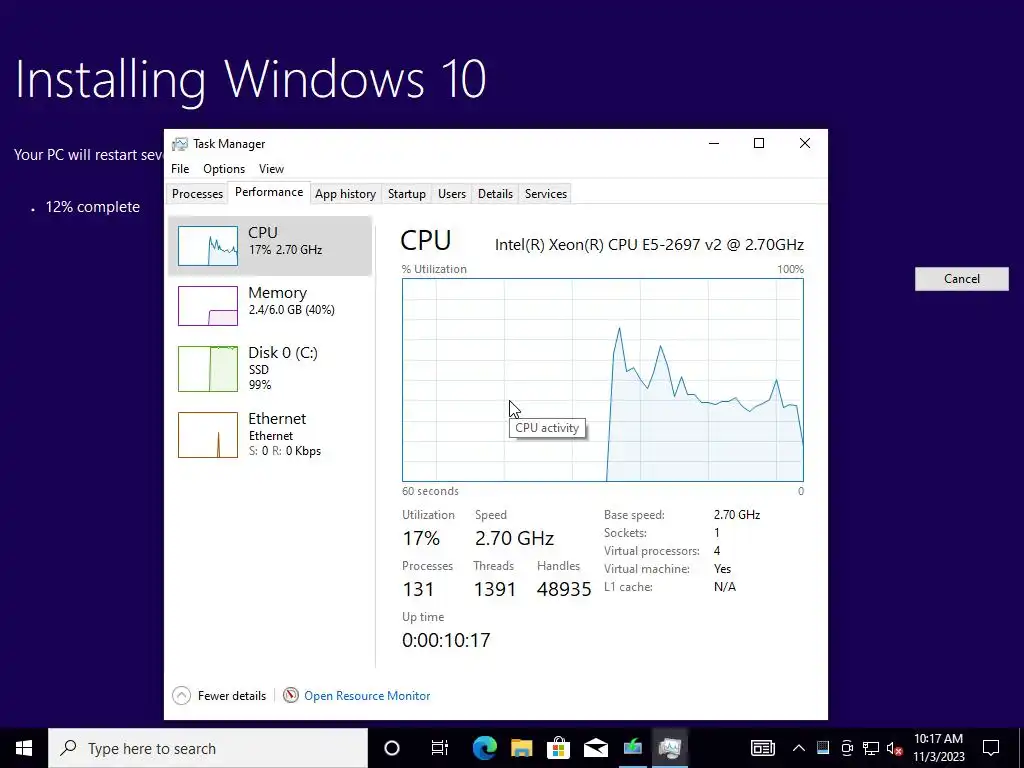
Task: Switch to the App history tab
Action: 345,194
